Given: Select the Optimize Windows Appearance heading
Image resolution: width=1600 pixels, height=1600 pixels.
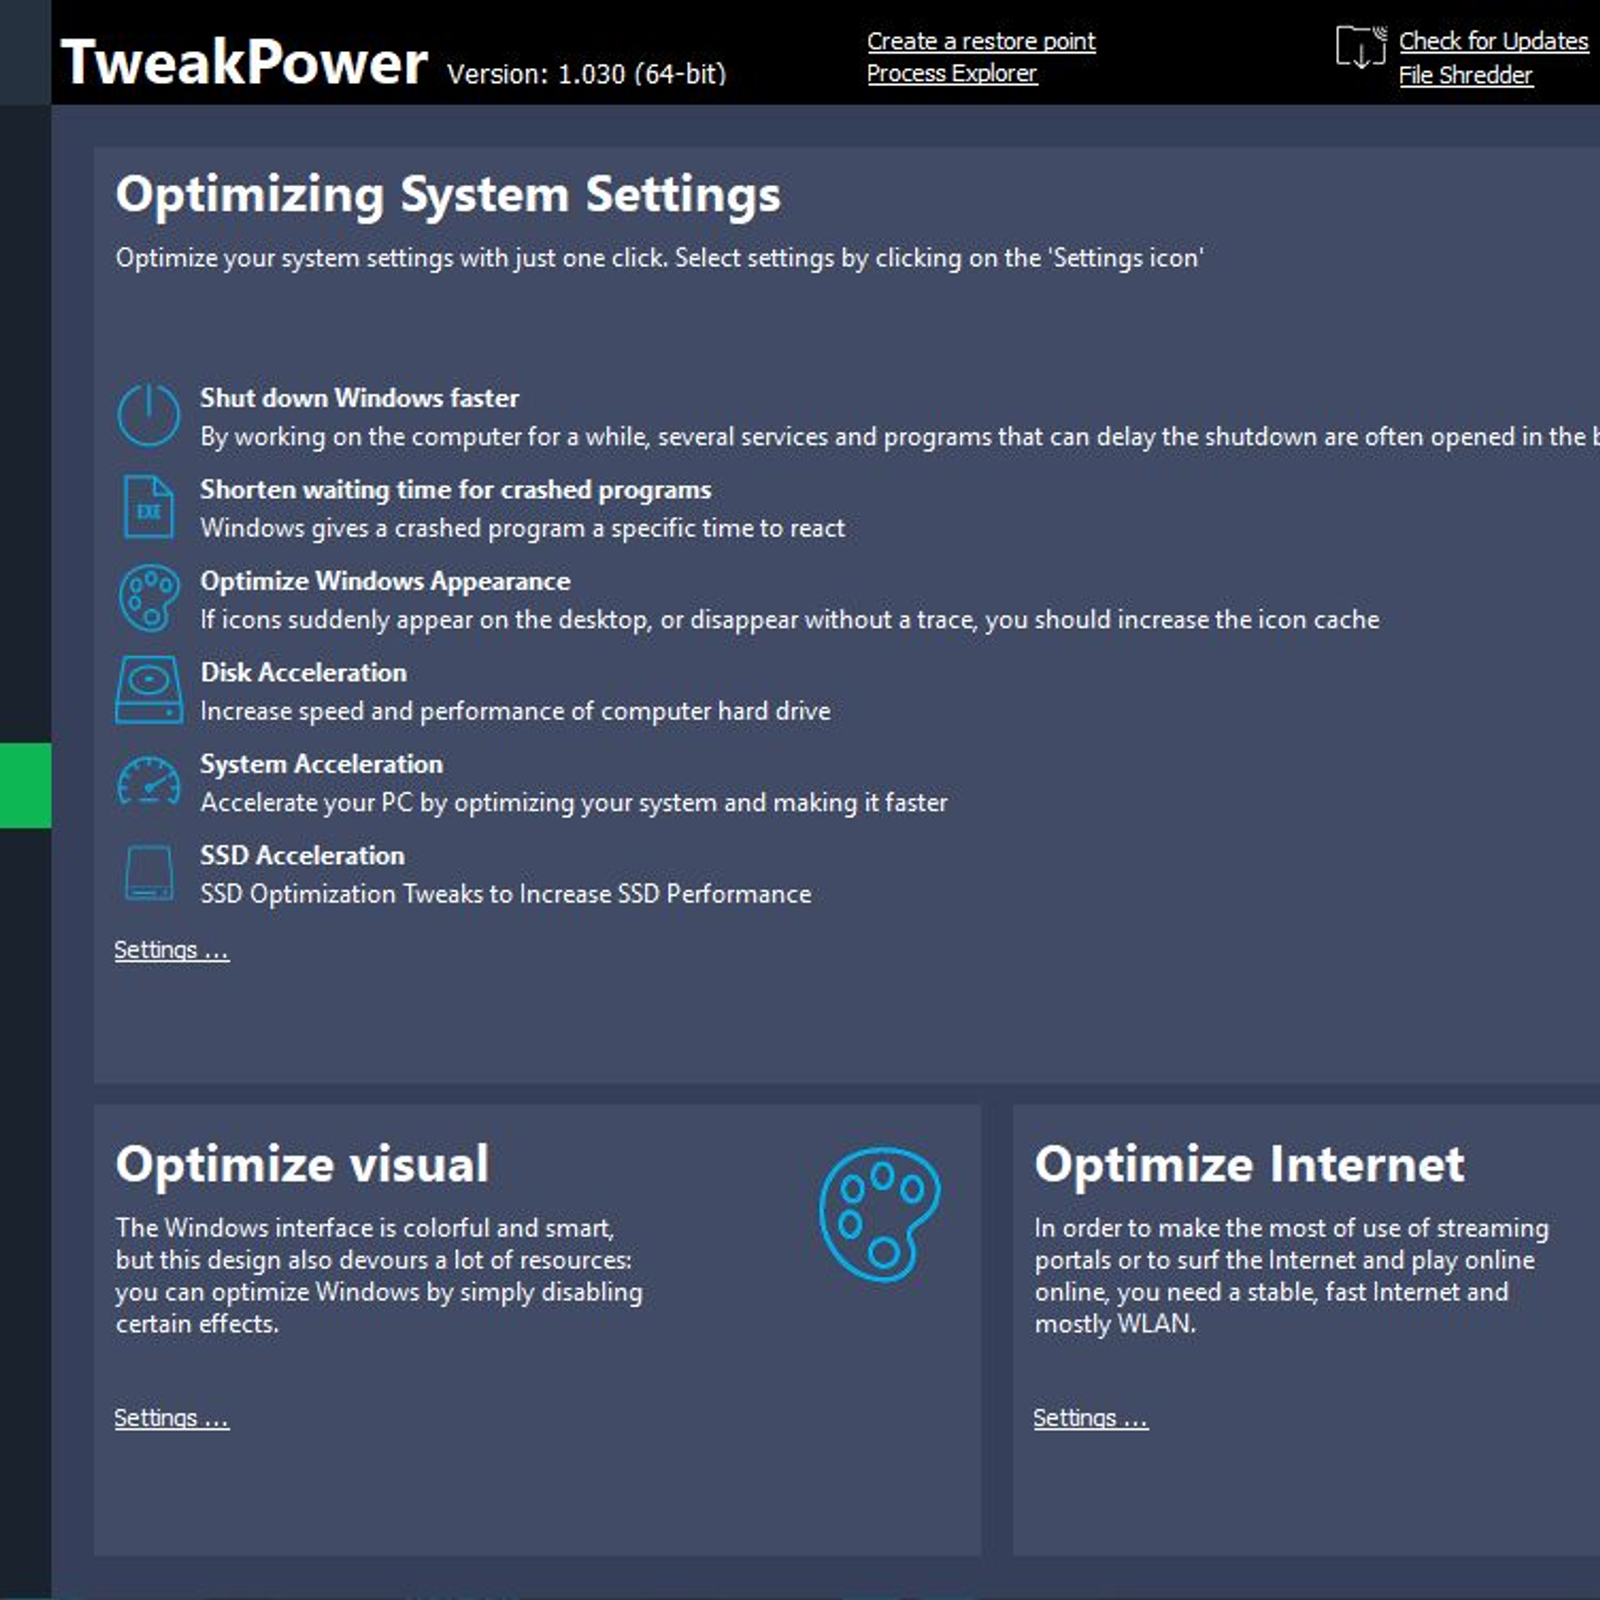Looking at the screenshot, I should click(x=385, y=581).
